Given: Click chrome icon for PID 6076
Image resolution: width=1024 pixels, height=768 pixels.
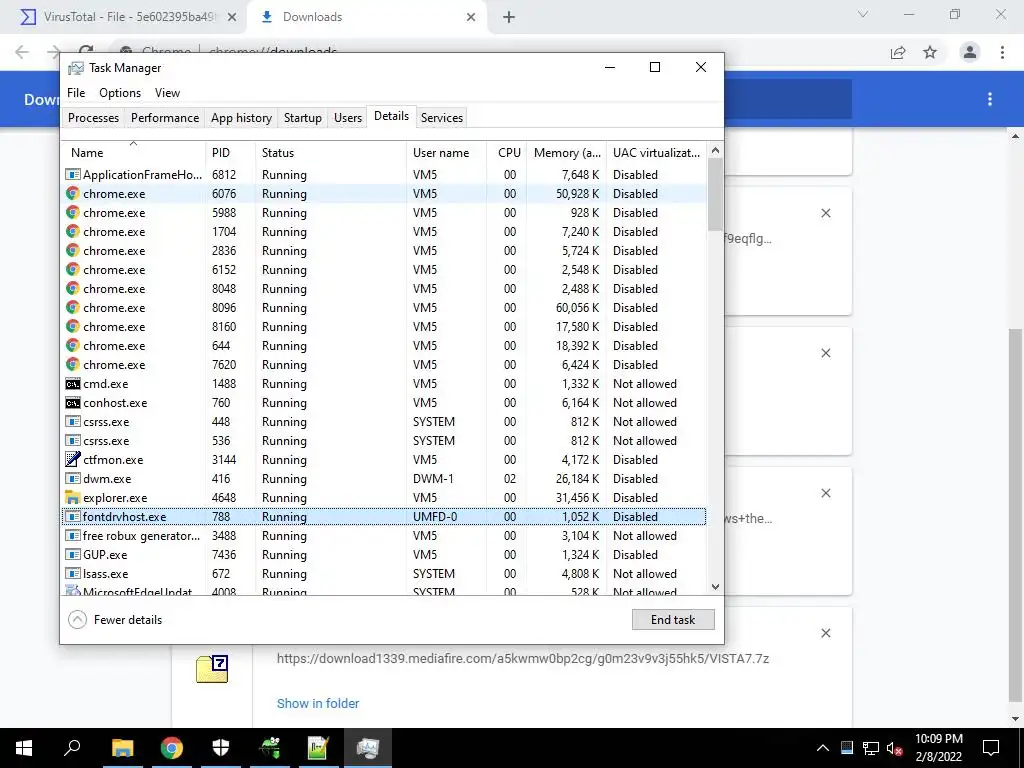Looking at the screenshot, I should (x=72, y=193).
